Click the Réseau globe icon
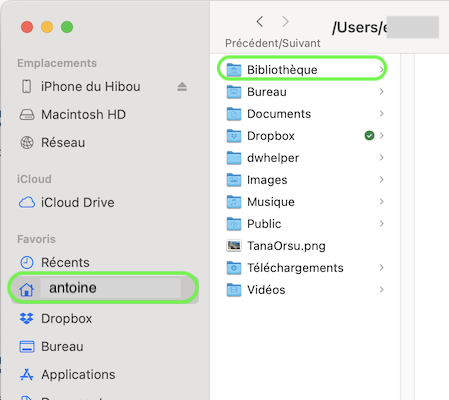Image resolution: width=449 pixels, height=400 pixels. click(x=27, y=142)
